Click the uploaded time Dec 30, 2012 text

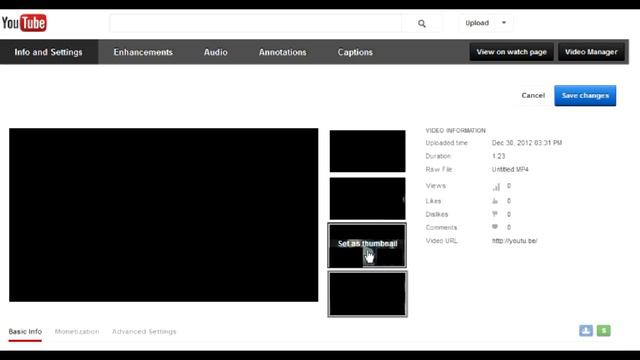click(527, 143)
